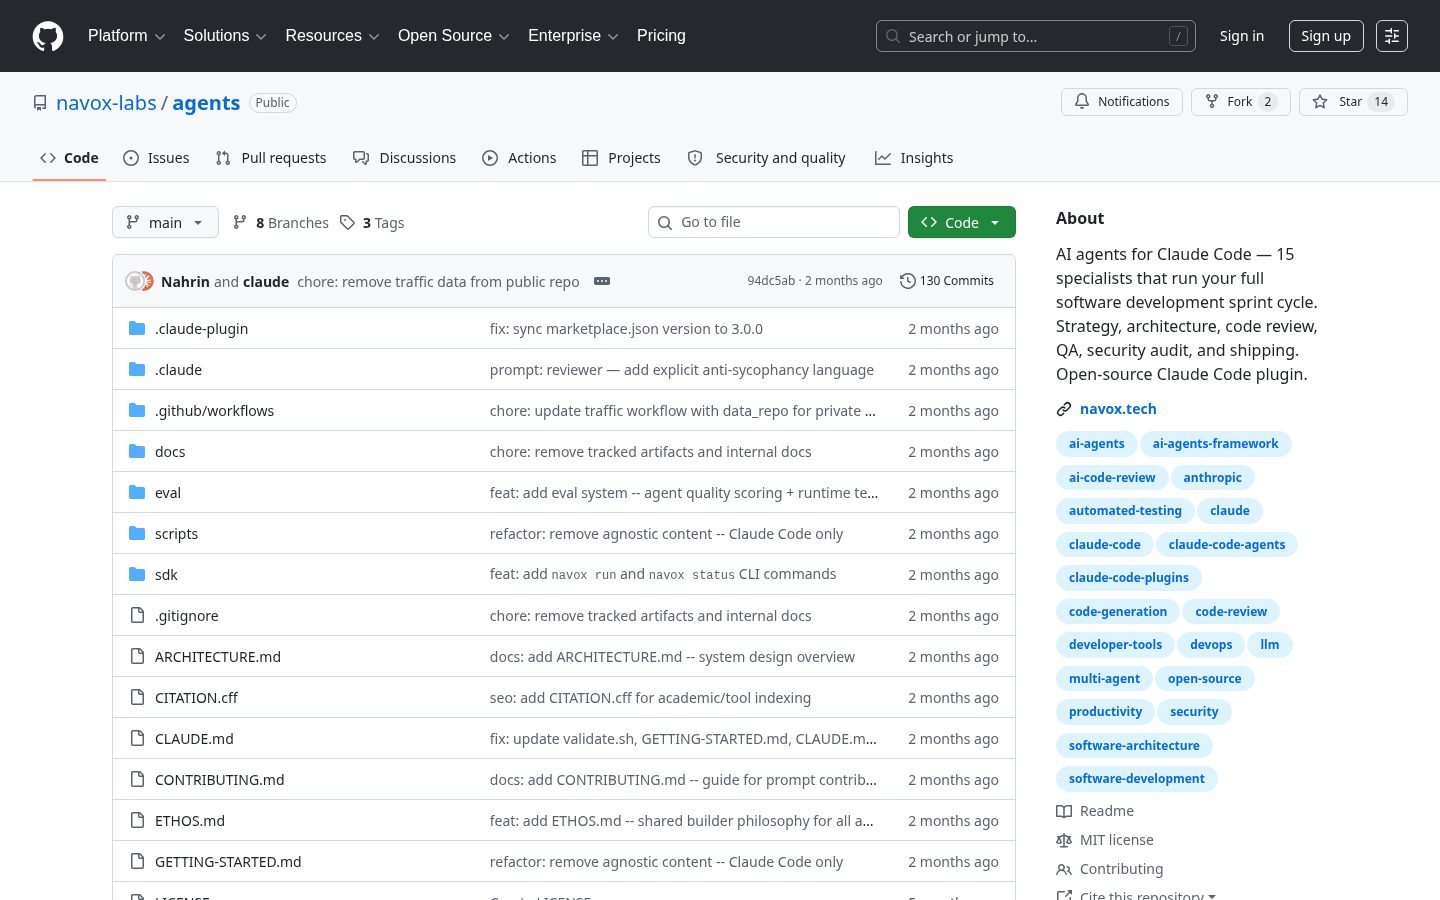Click the file icon for .gitignore
This screenshot has height=900, width=1440.
(137, 615)
